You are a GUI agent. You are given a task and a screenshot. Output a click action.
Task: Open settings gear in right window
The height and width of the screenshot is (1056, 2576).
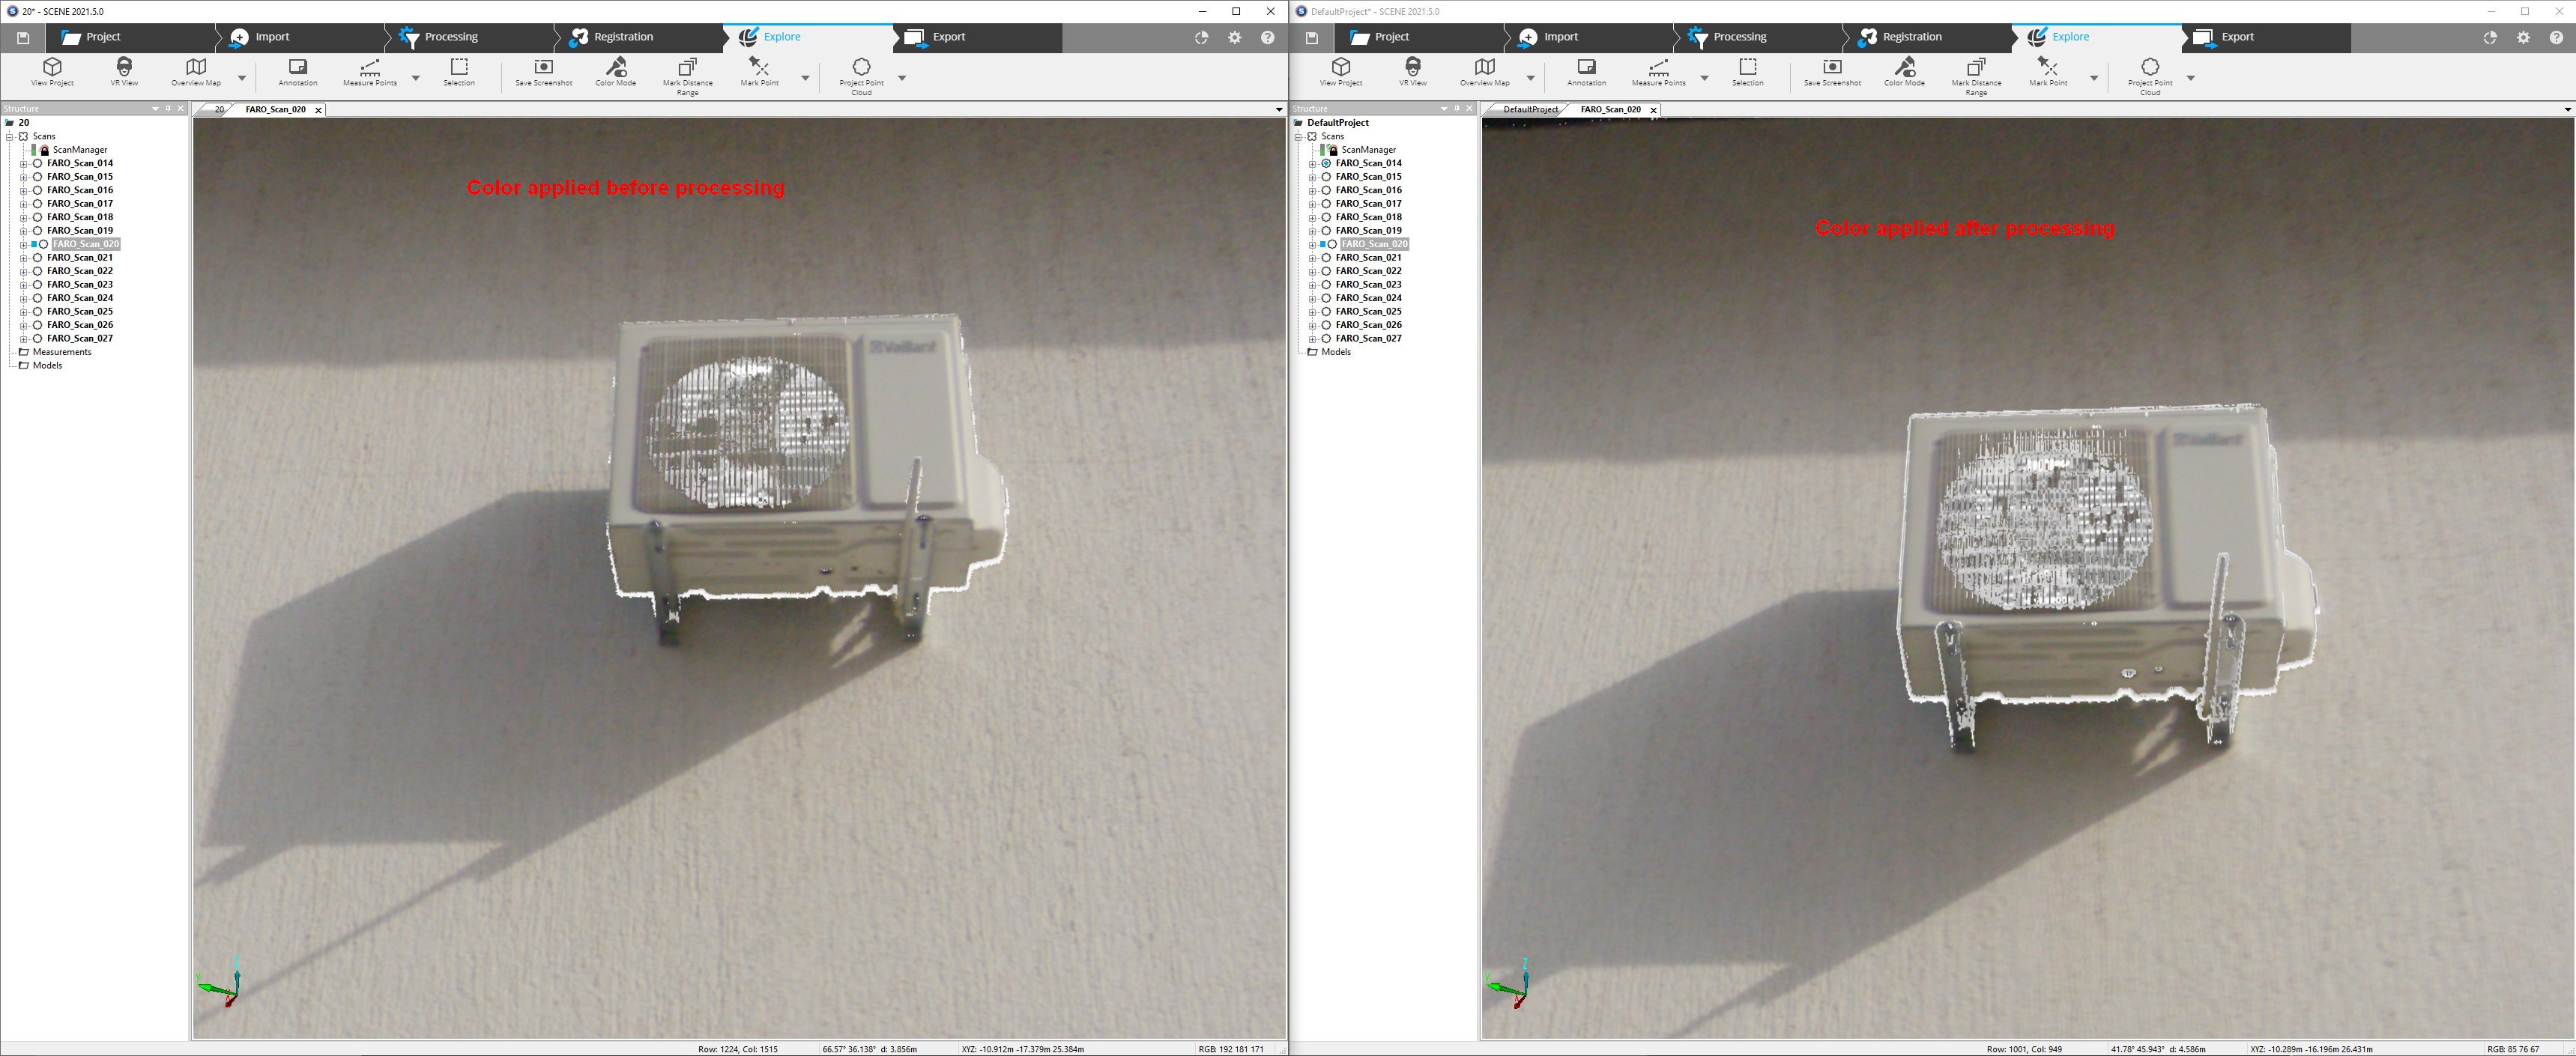pyautogui.click(x=2523, y=37)
